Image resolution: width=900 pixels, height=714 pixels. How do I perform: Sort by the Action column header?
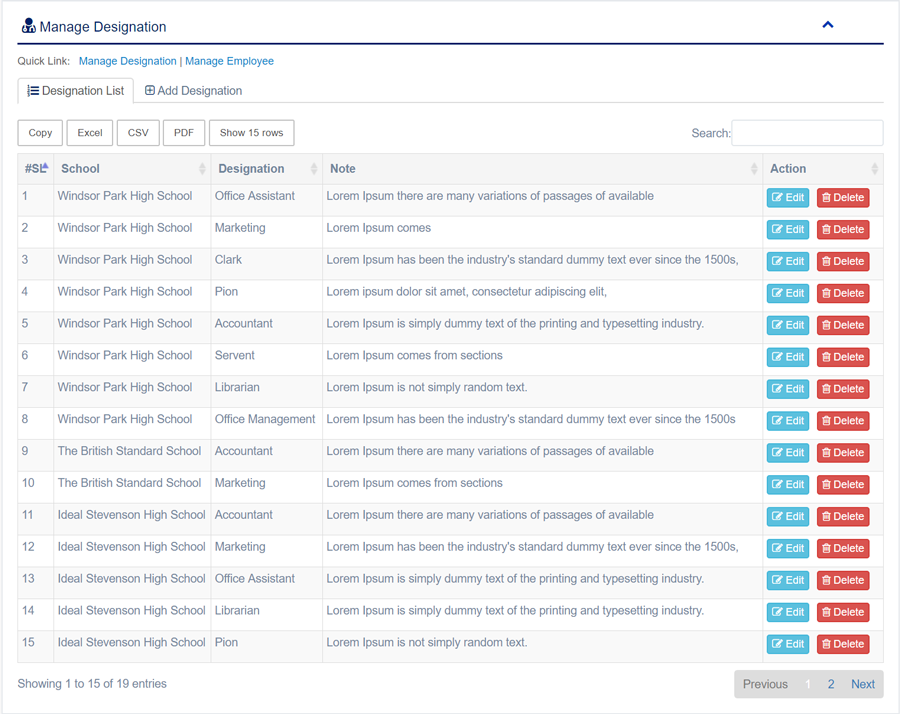coord(823,169)
